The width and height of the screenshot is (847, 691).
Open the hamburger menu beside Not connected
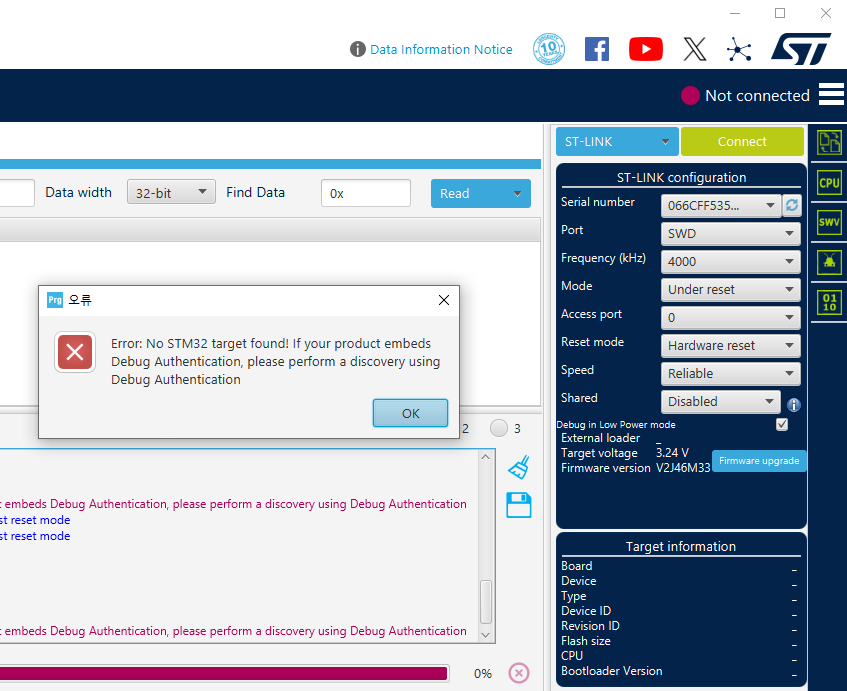pyautogui.click(x=831, y=95)
